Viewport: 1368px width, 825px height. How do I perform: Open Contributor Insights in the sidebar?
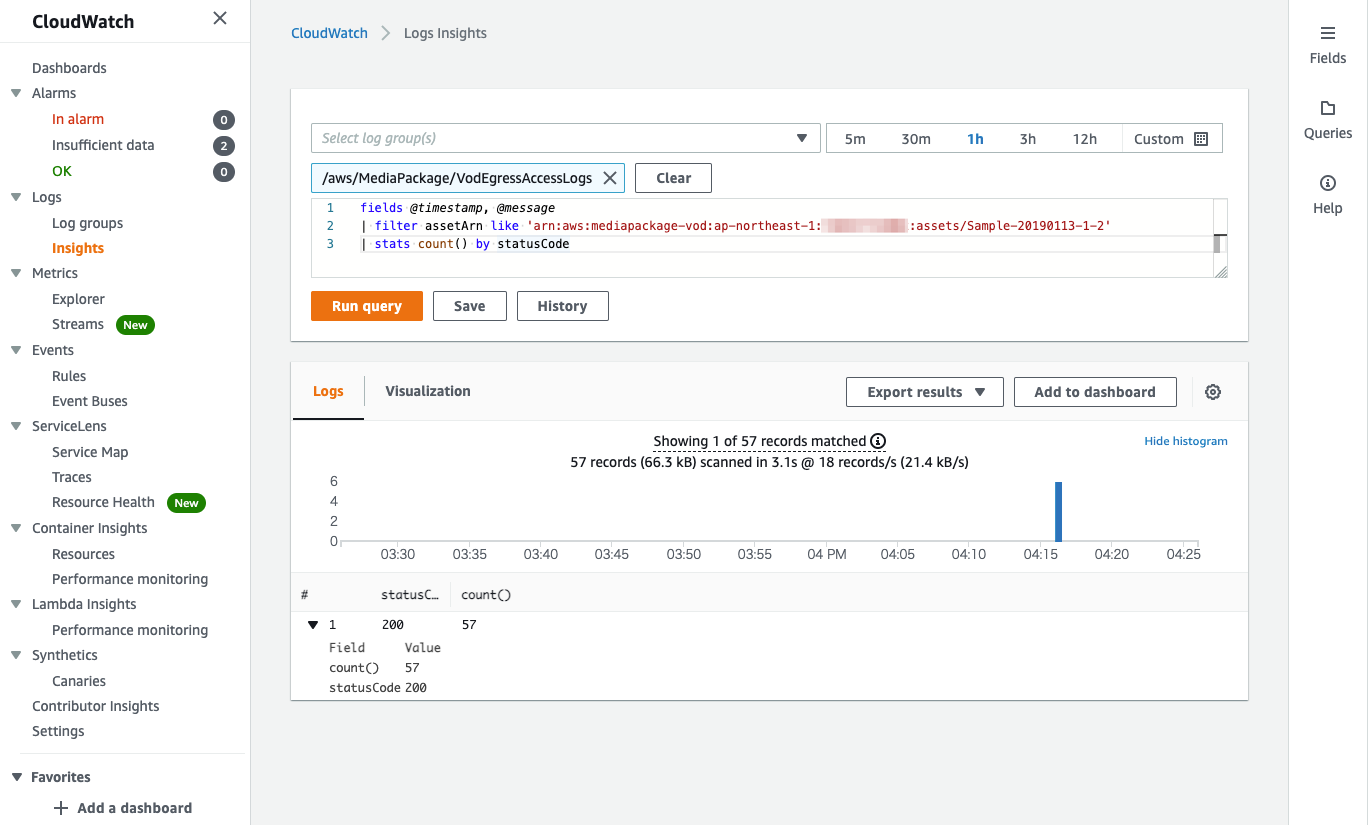click(96, 706)
